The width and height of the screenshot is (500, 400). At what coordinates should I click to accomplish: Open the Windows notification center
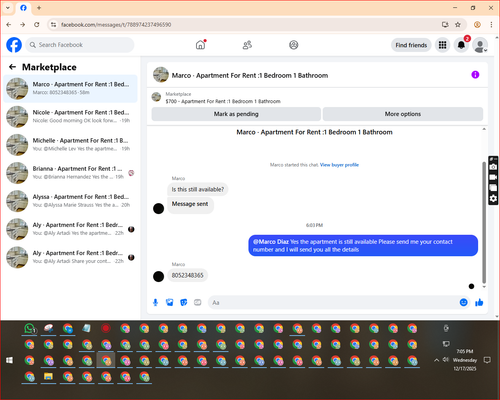487,360
